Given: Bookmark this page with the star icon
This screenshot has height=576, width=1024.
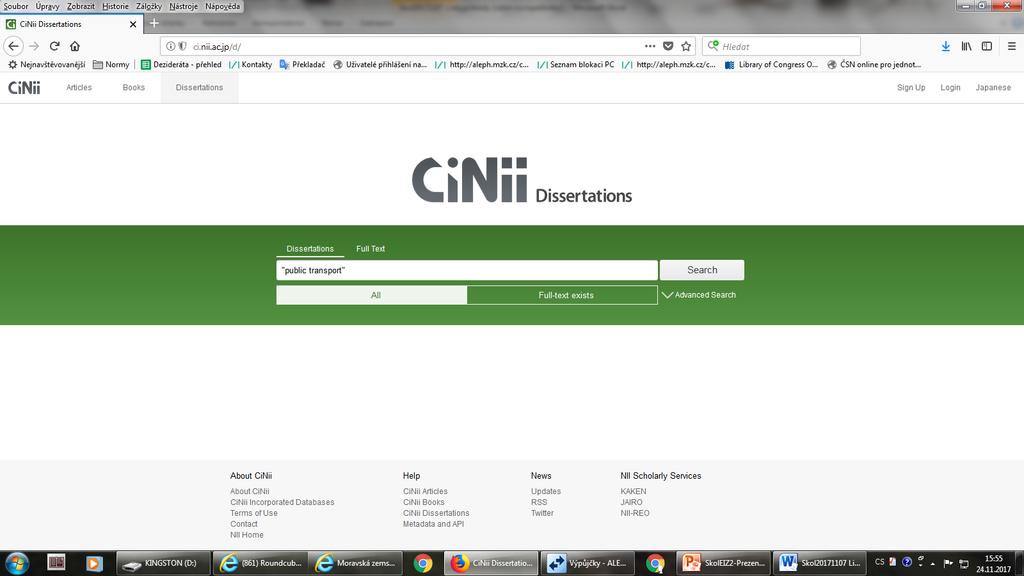Looking at the screenshot, I should click(x=686, y=46).
